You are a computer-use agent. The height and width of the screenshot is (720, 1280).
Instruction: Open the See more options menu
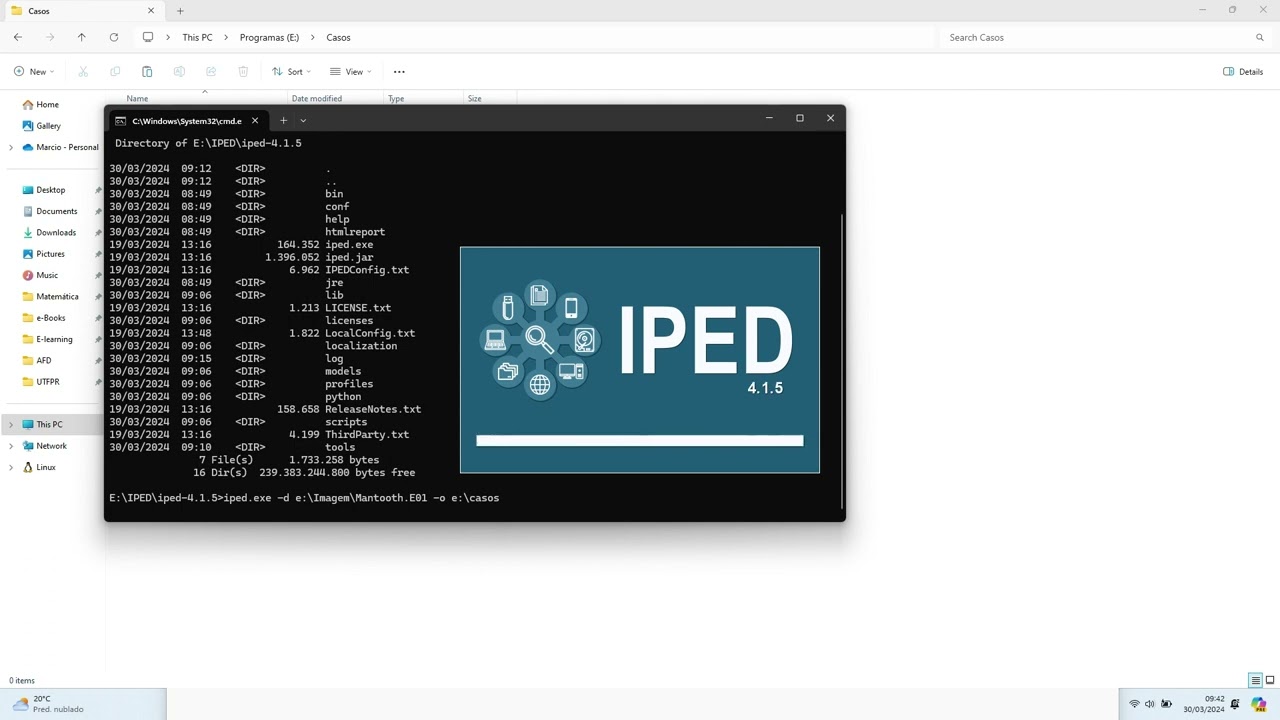pos(399,72)
